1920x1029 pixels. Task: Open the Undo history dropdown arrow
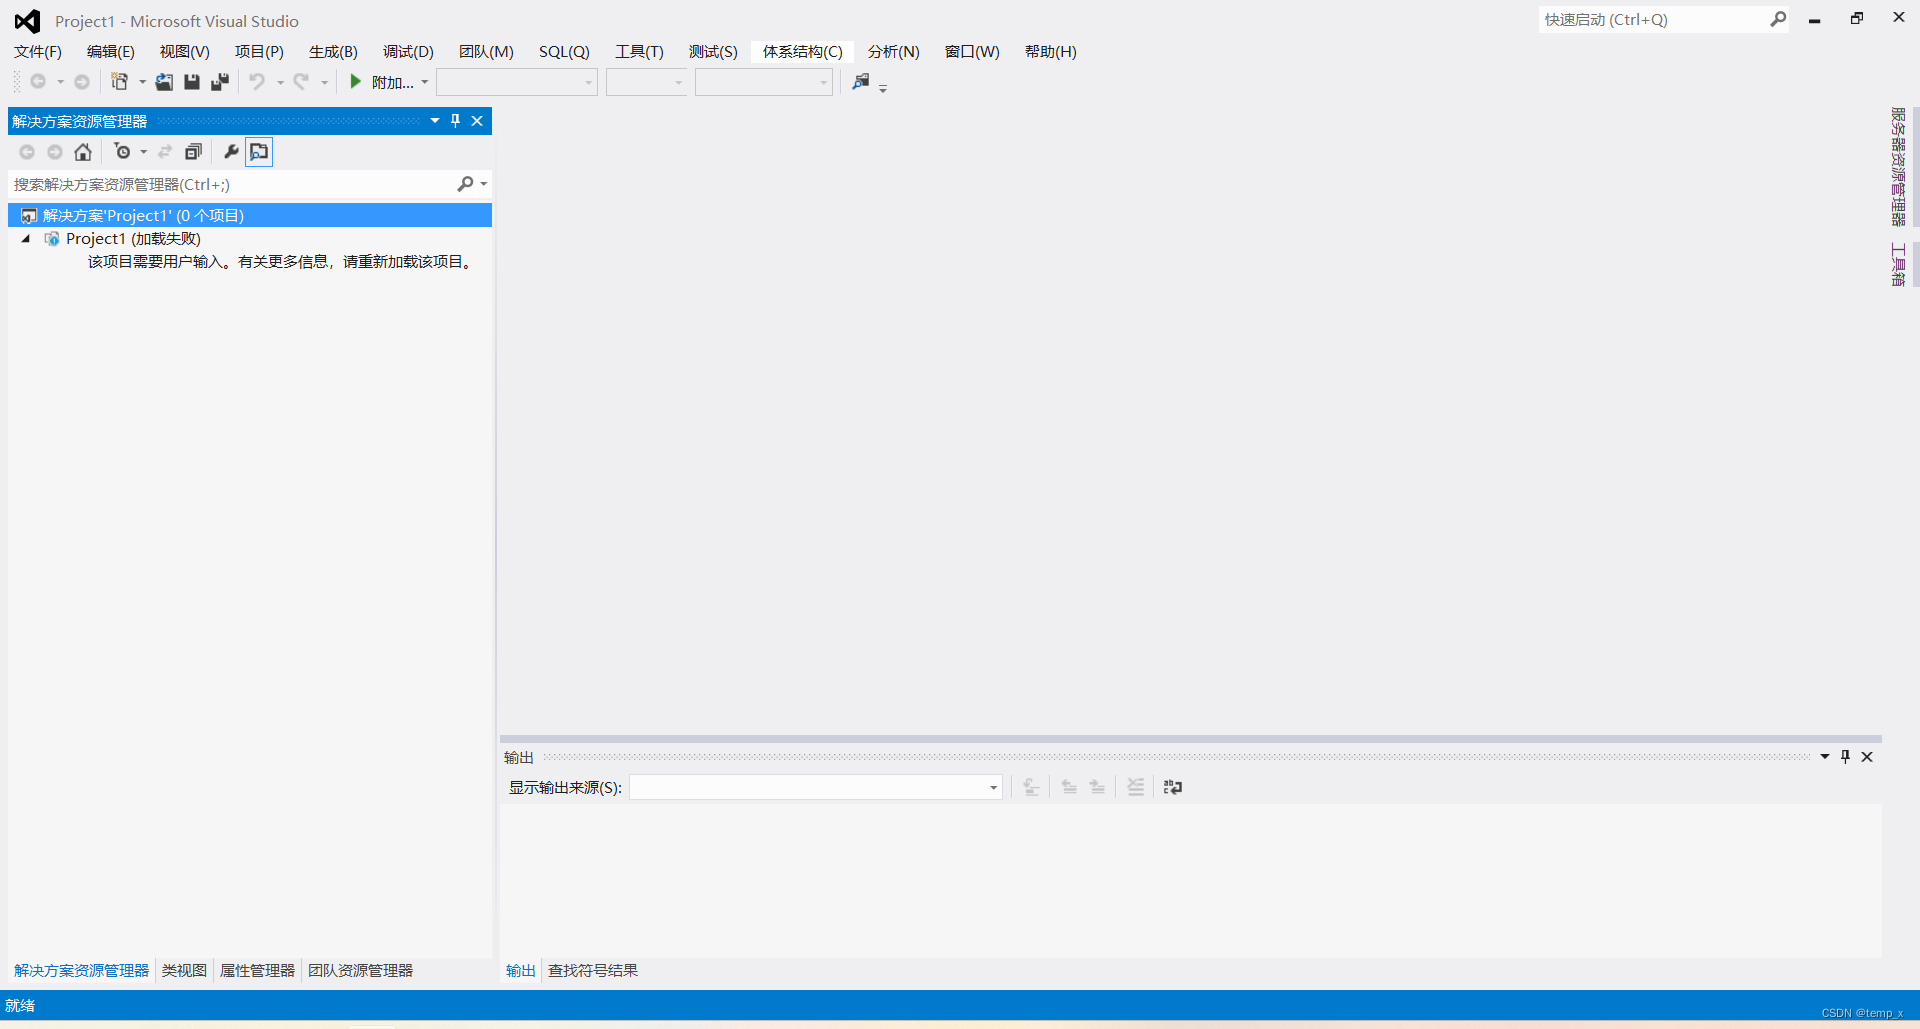point(280,82)
